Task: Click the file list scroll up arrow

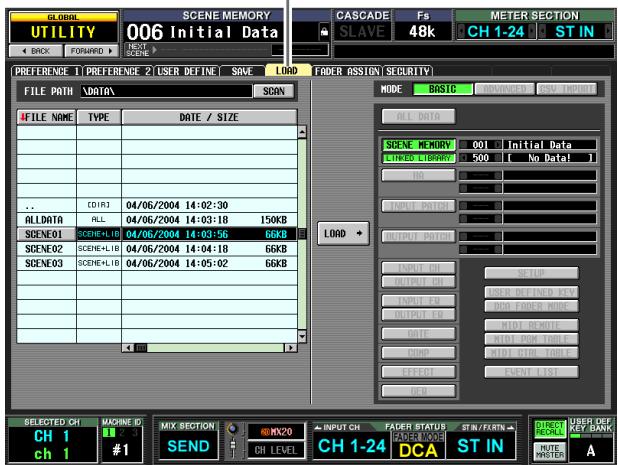Action: (302, 132)
